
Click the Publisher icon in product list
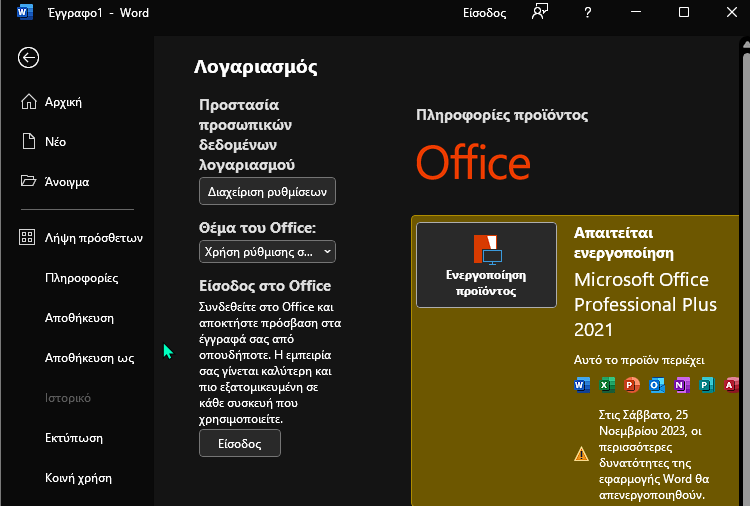[707, 385]
